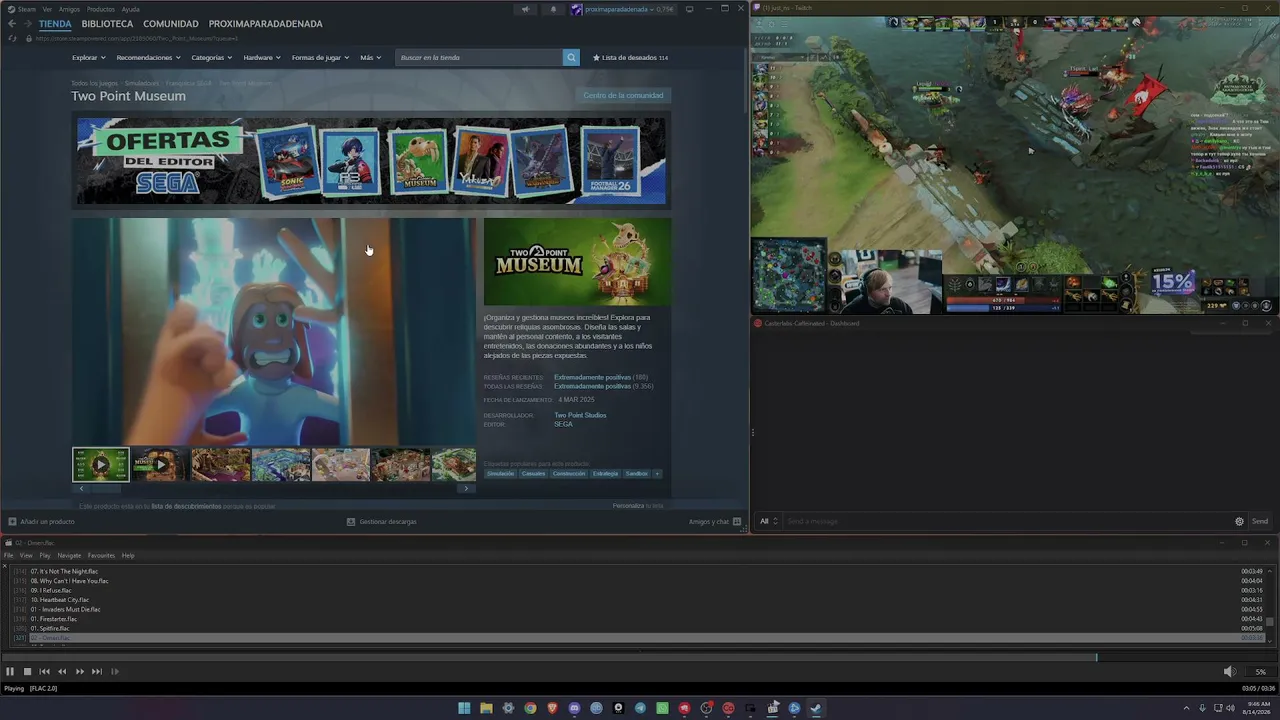This screenshot has width=1280, height=720.
Task: Click the Send button in chat
Action: tap(1260, 521)
